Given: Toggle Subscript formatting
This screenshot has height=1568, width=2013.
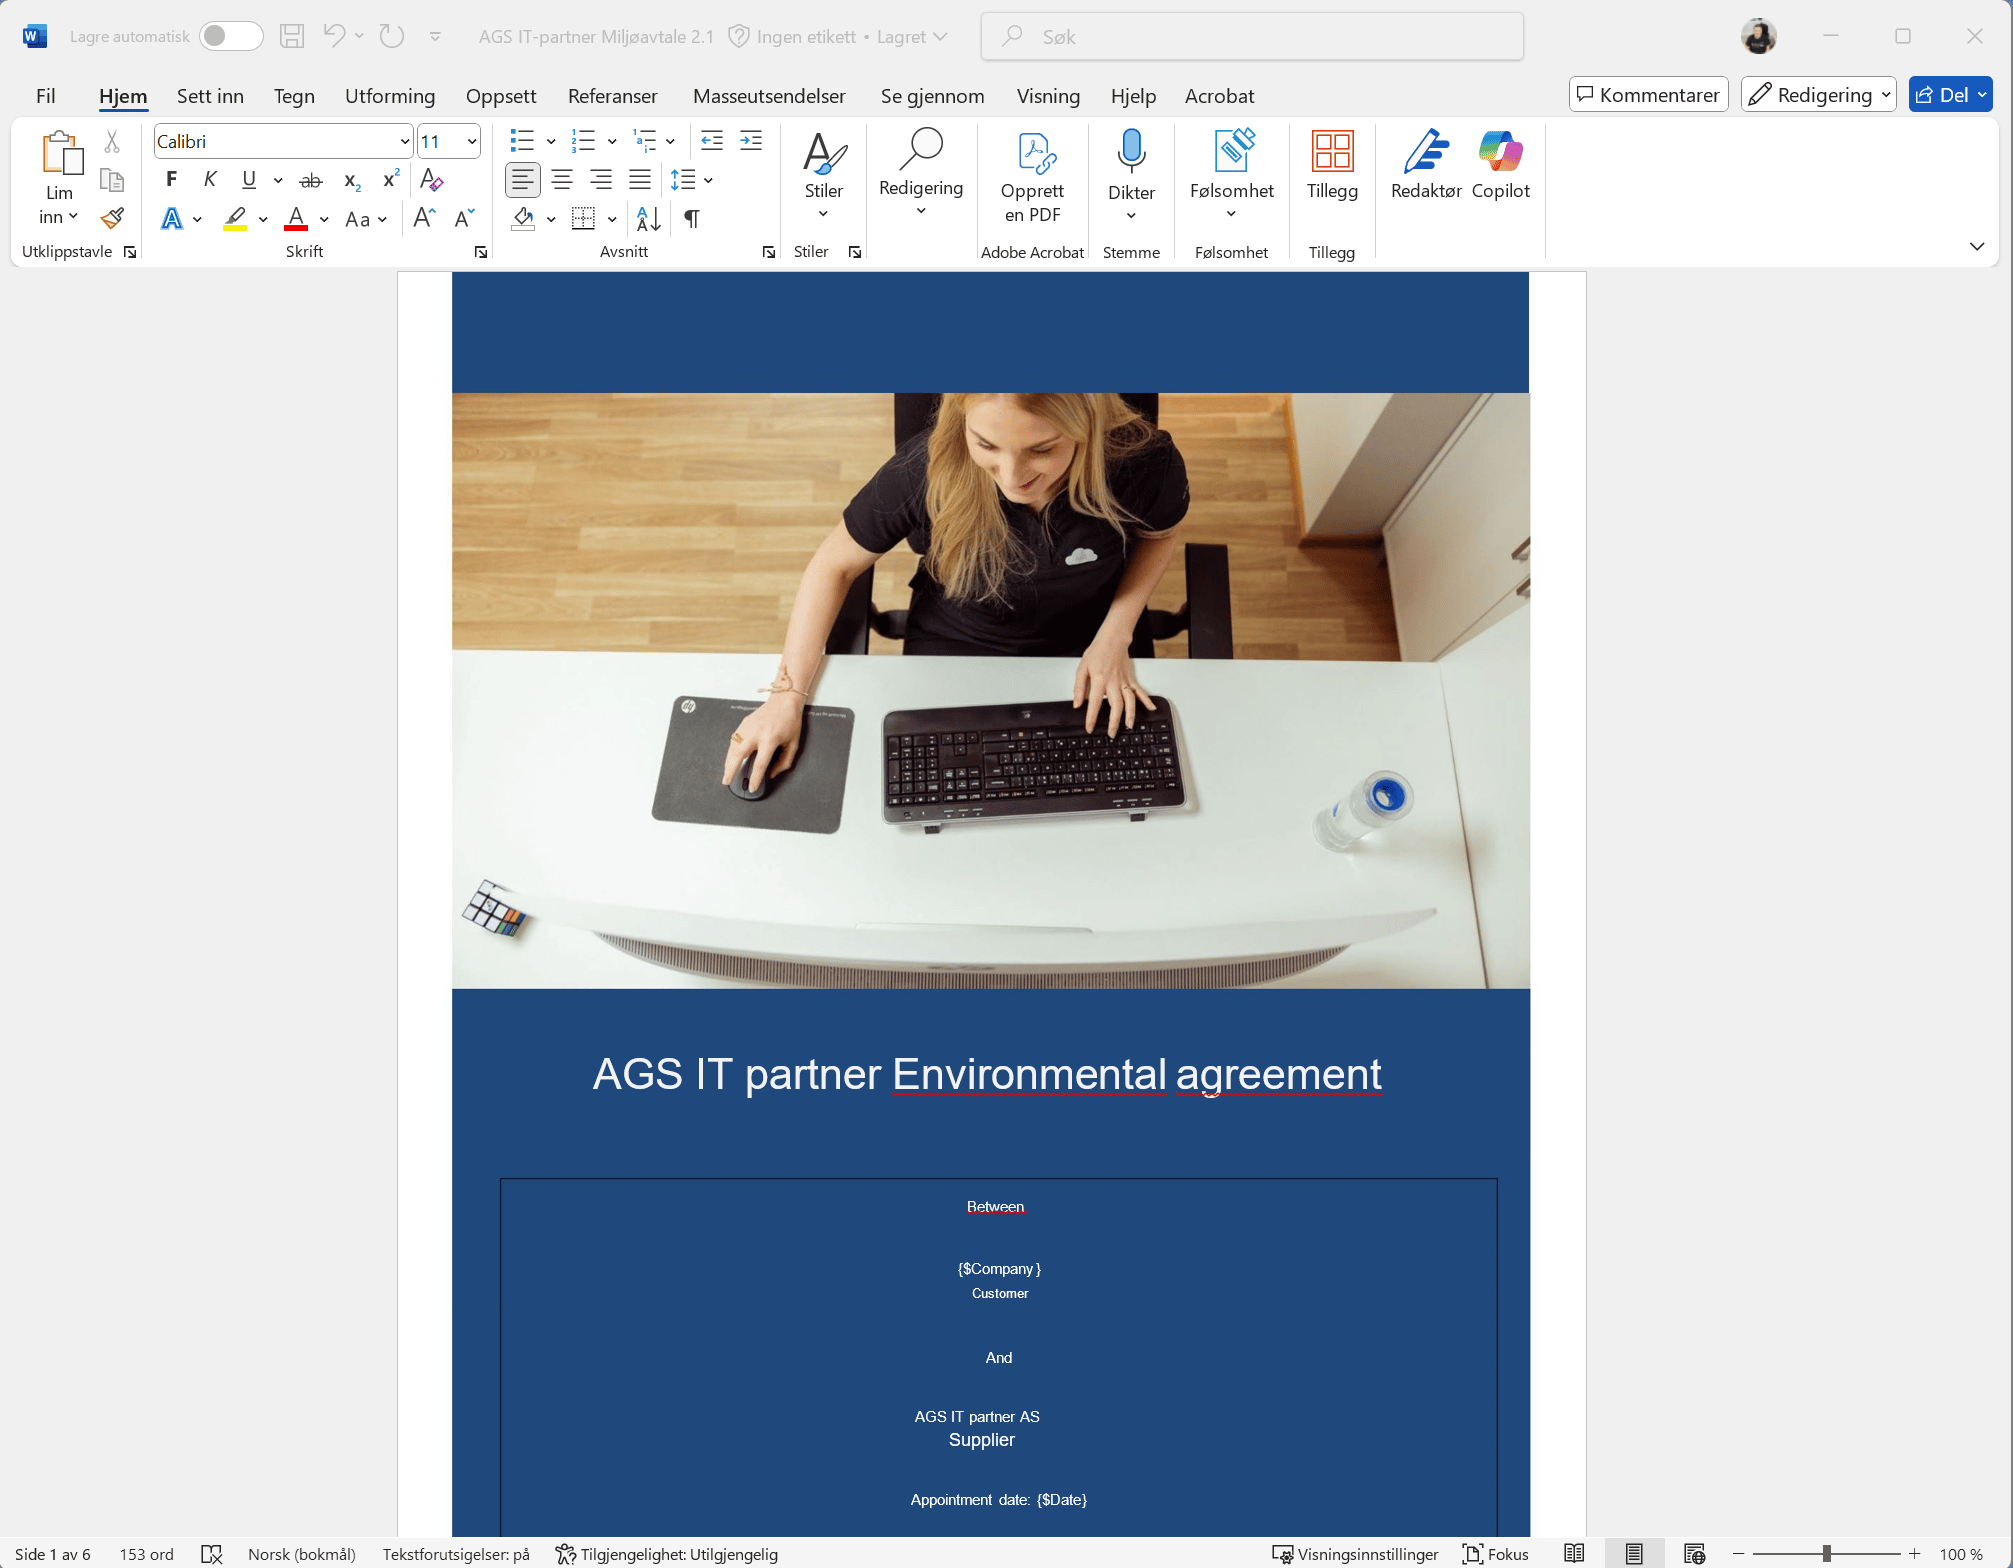Looking at the screenshot, I should pos(352,181).
